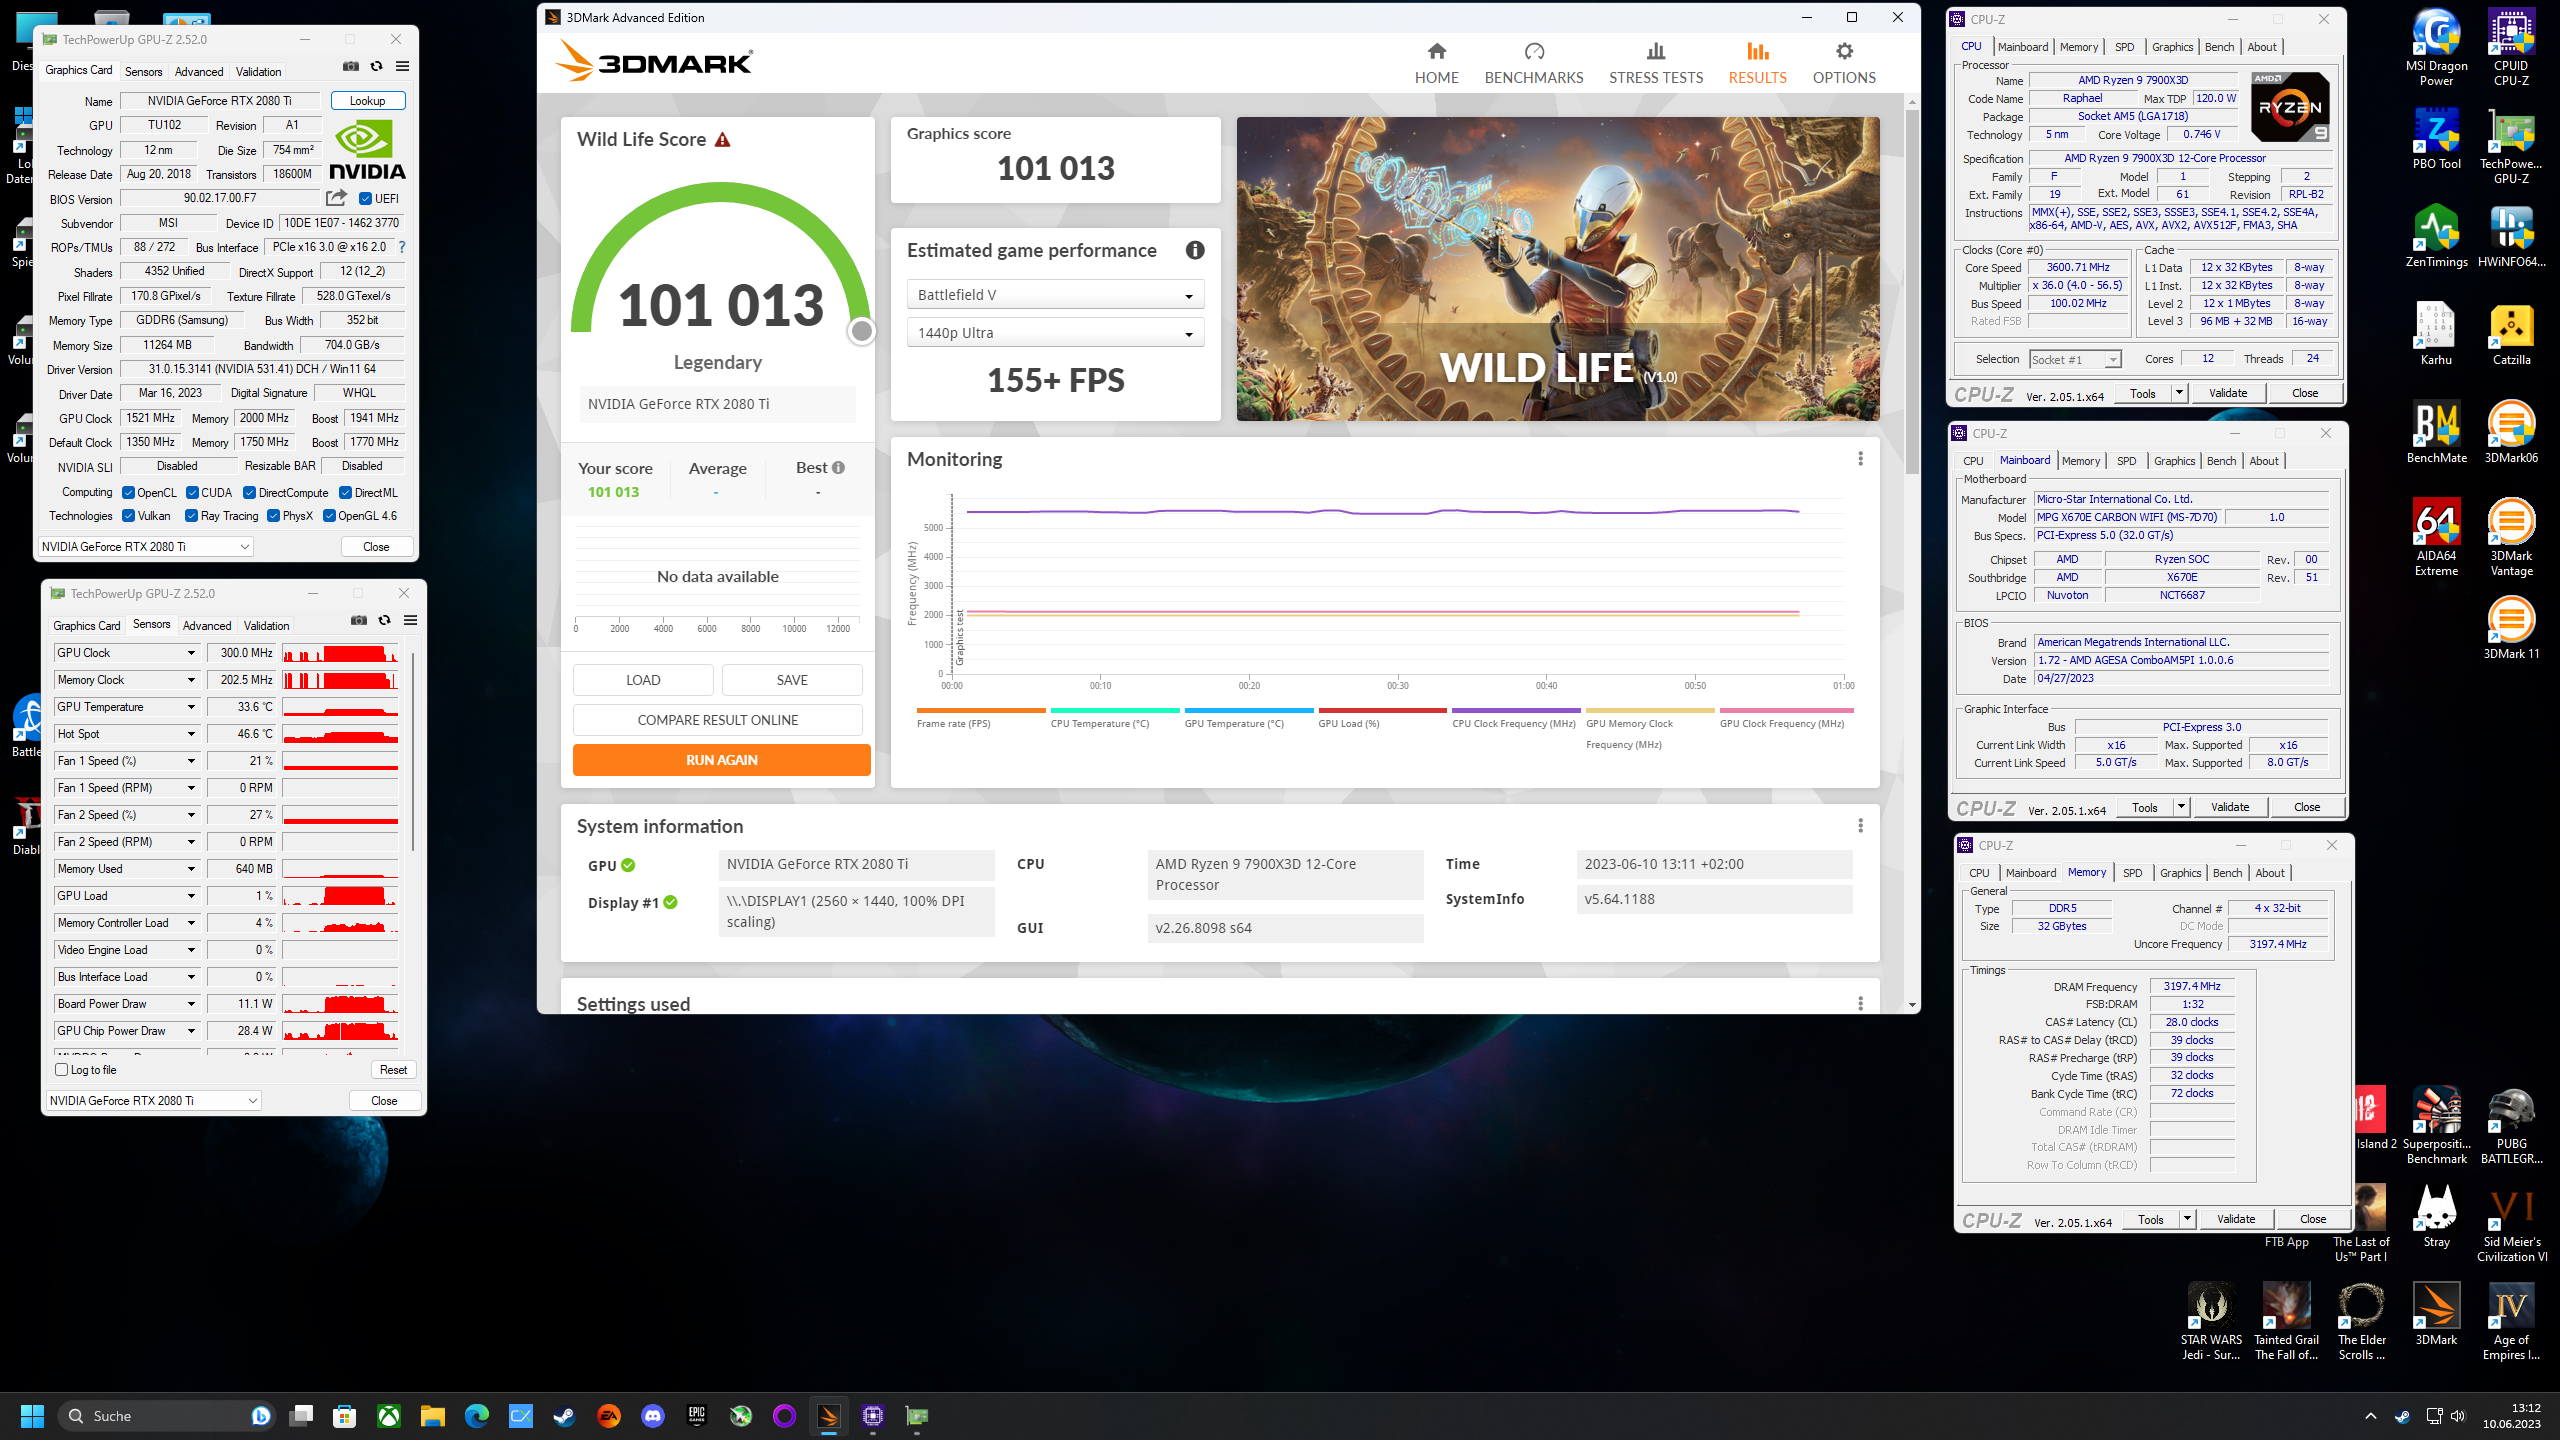Toggle the DirectCompute checkbox in GPU-Z

point(249,493)
